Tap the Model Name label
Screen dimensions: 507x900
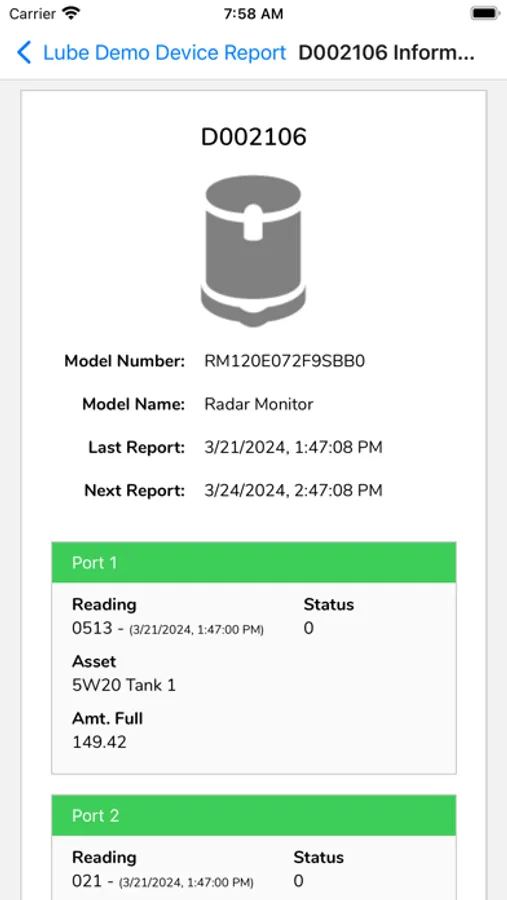134,404
